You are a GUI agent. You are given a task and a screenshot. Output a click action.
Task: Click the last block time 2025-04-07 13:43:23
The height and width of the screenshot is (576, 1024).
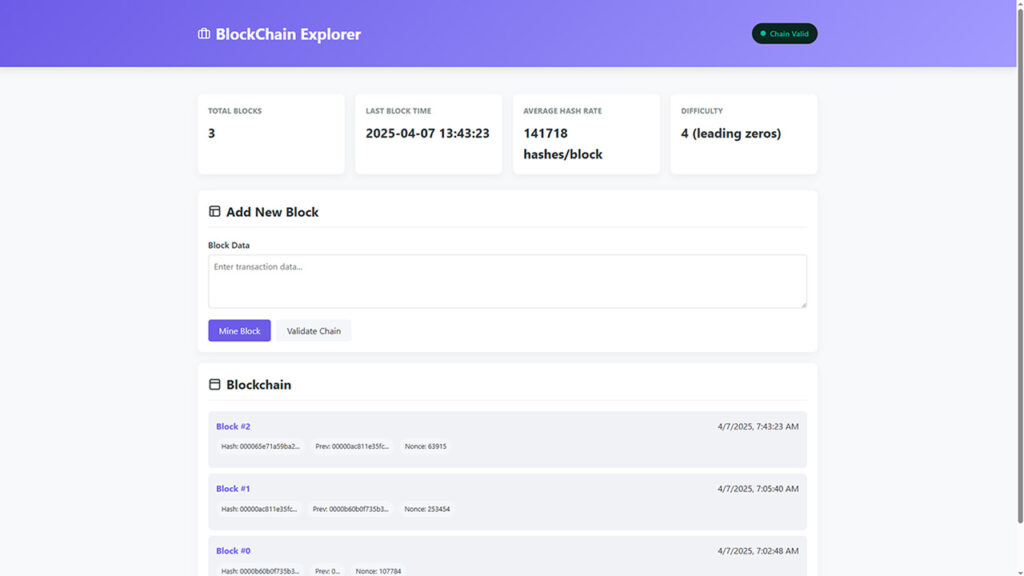point(427,133)
